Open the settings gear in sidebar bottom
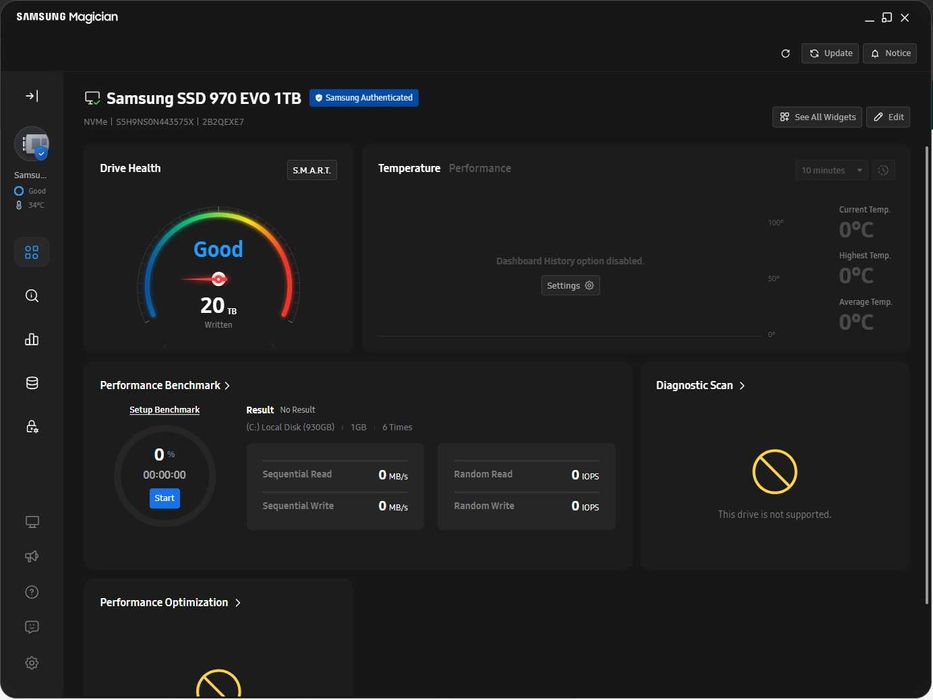The image size is (933, 700). [32, 663]
